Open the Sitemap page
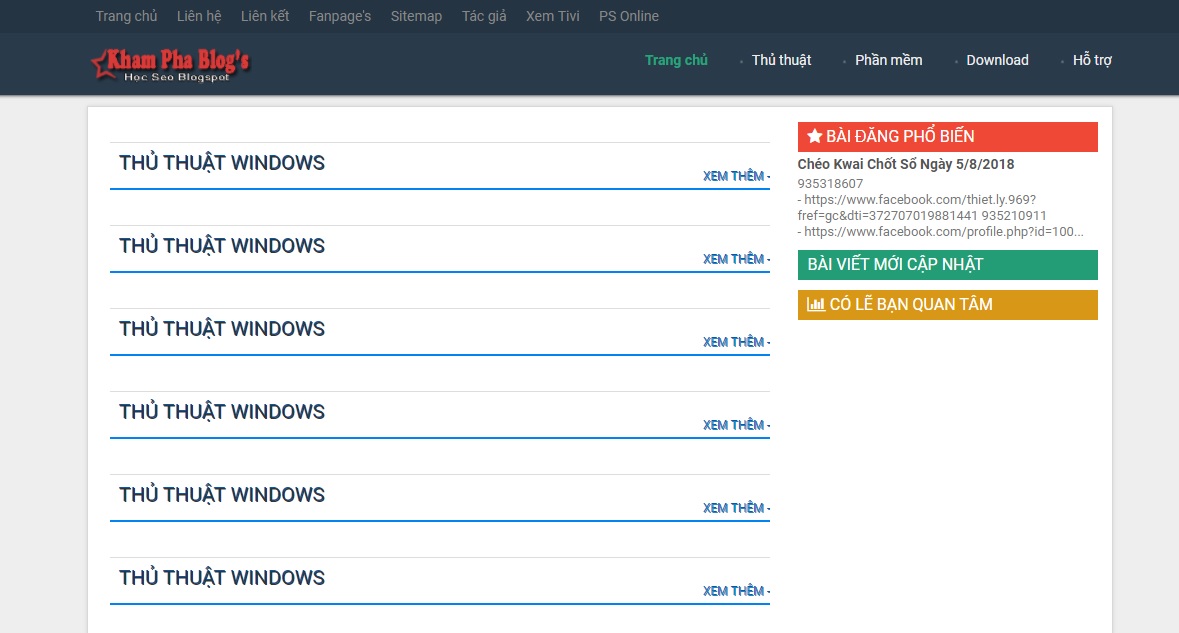The width and height of the screenshot is (1179, 633). [417, 16]
